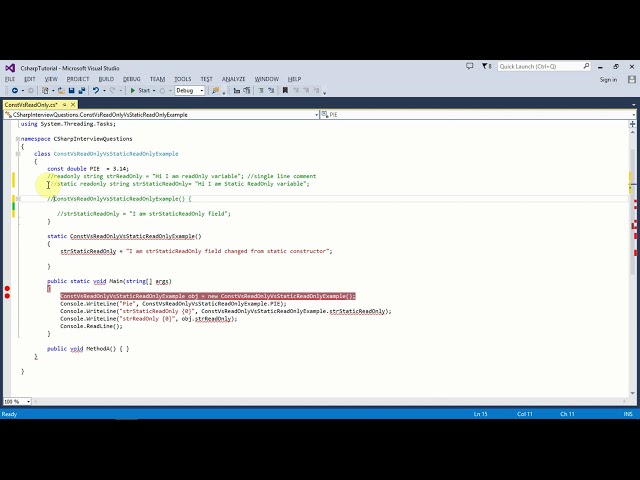Click the Quick Launch magnifier icon
Image resolution: width=640 pixels, height=480 pixels.
click(x=586, y=66)
